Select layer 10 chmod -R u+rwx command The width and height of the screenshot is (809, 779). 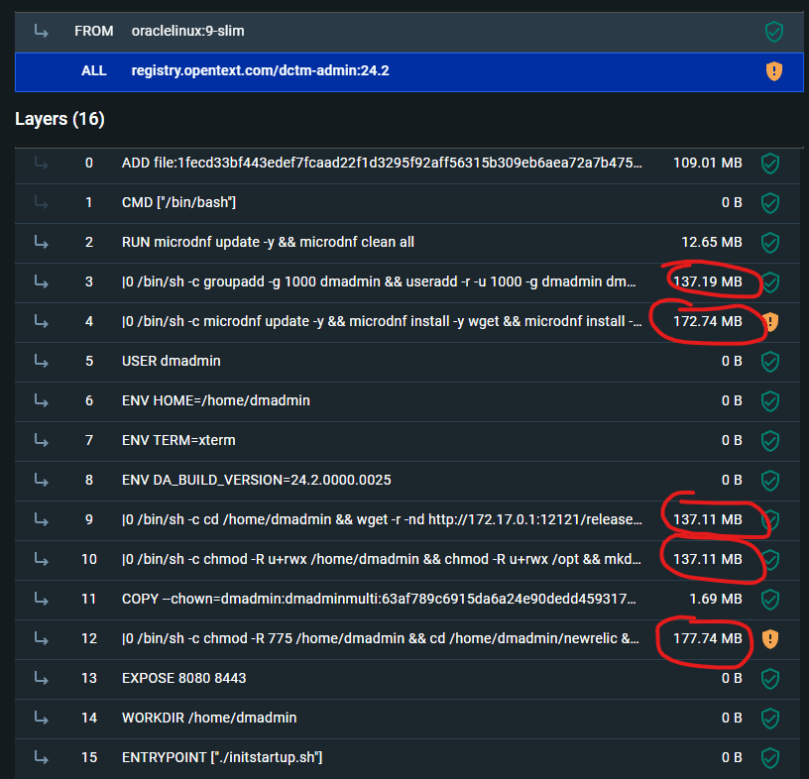408,560
